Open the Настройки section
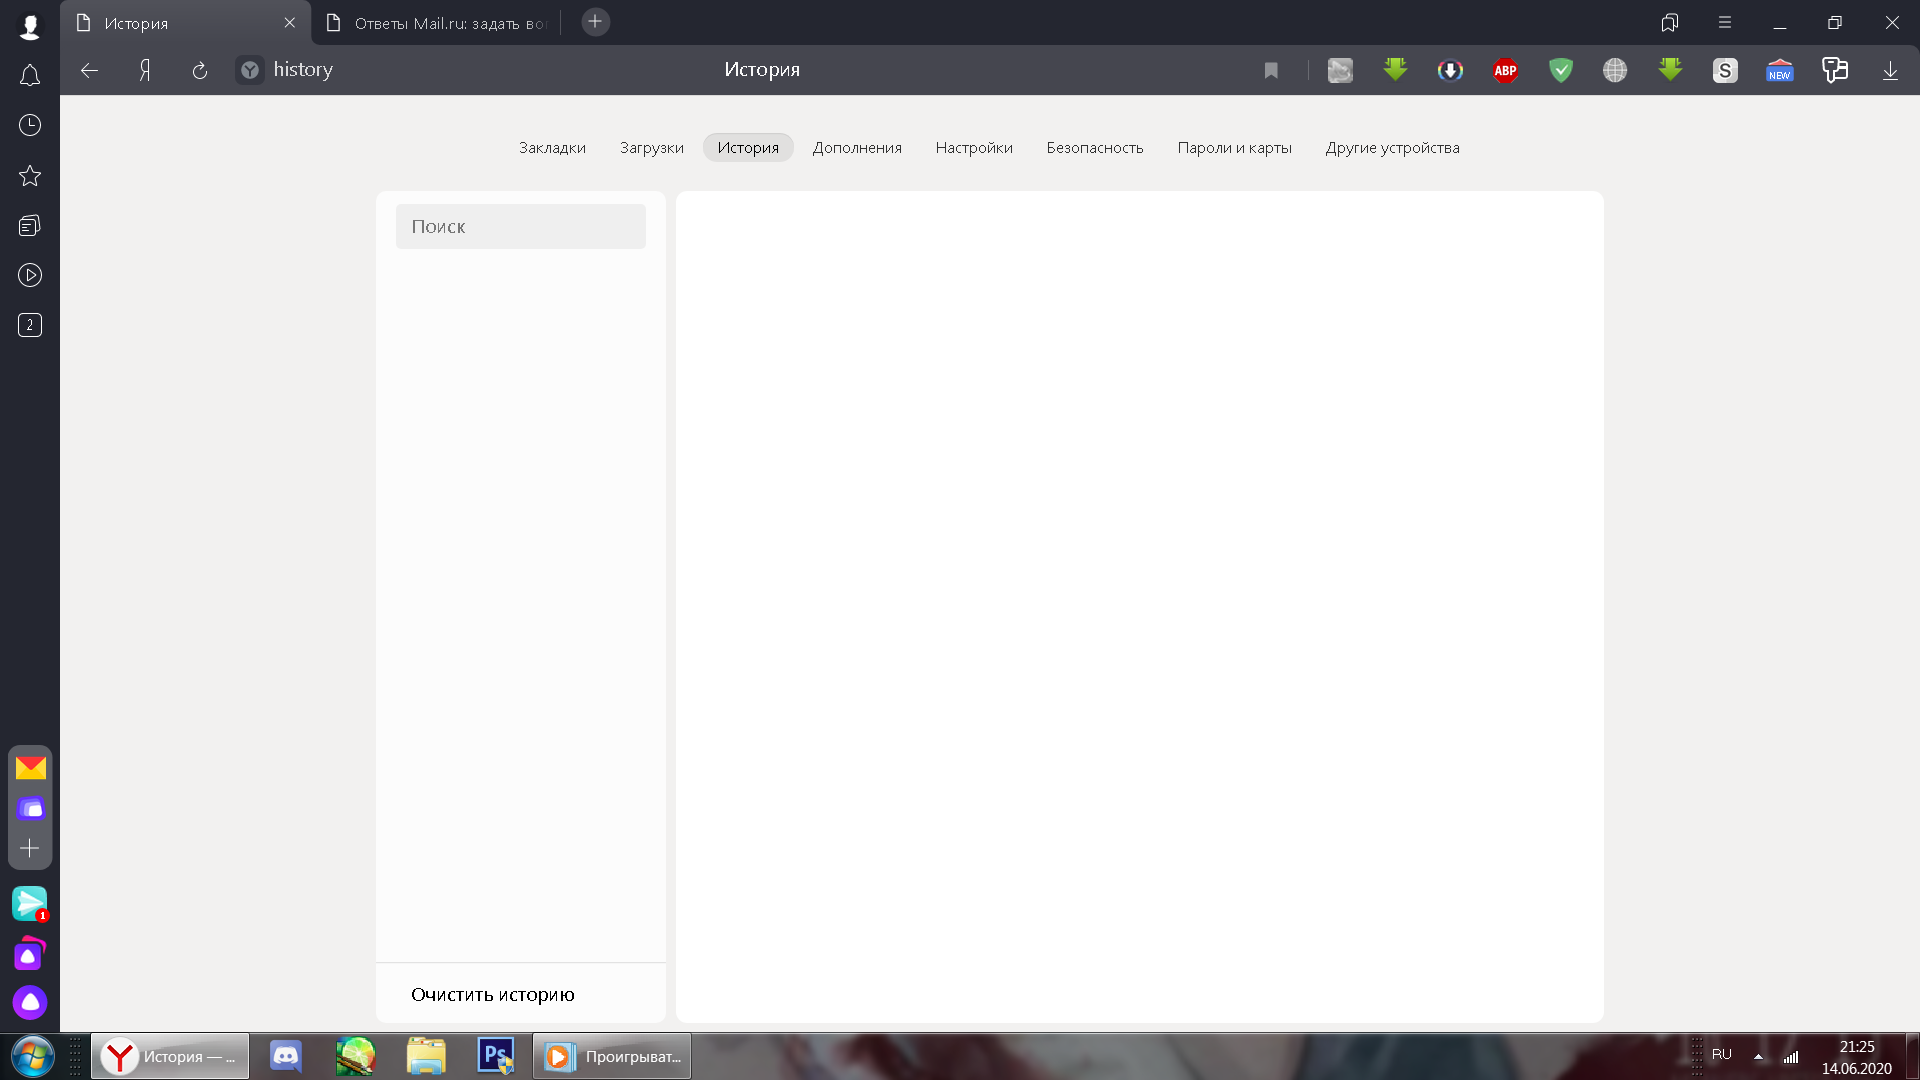 (974, 147)
